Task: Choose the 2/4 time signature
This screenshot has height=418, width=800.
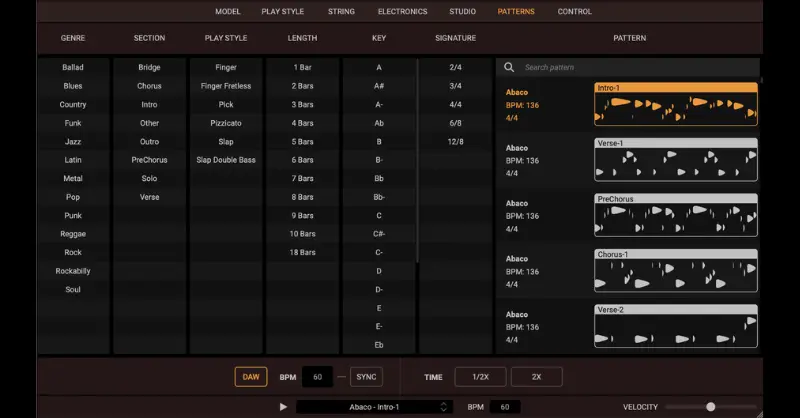Action: 456,67
